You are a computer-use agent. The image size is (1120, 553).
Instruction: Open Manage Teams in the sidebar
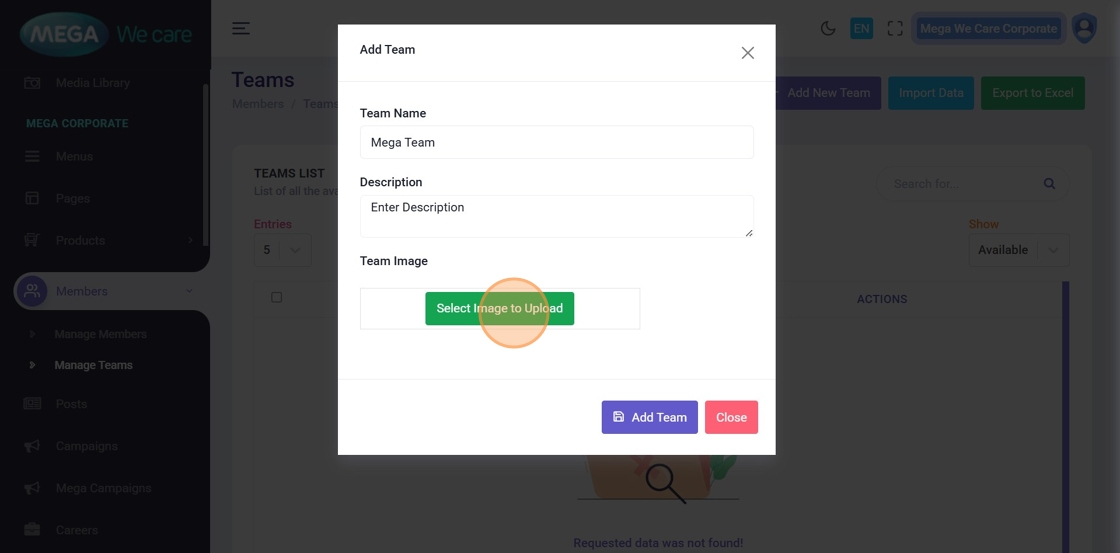pos(93,365)
